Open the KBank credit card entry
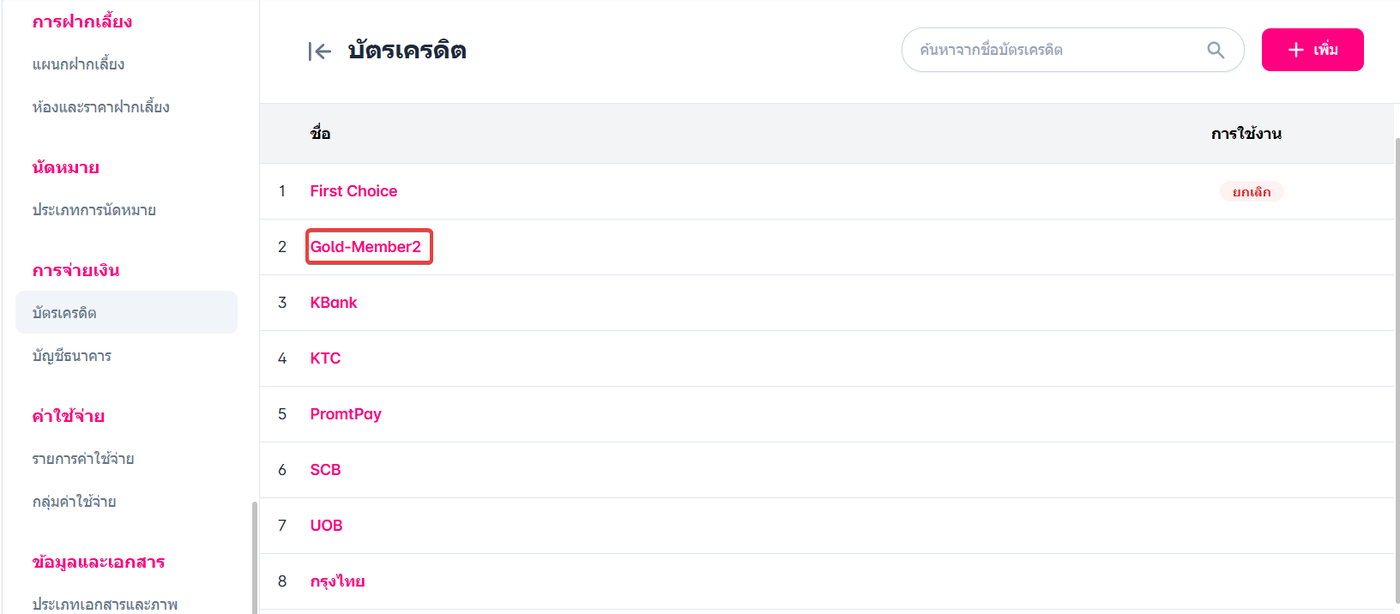This screenshot has height=614, width=1400. (x=333, y=303)
